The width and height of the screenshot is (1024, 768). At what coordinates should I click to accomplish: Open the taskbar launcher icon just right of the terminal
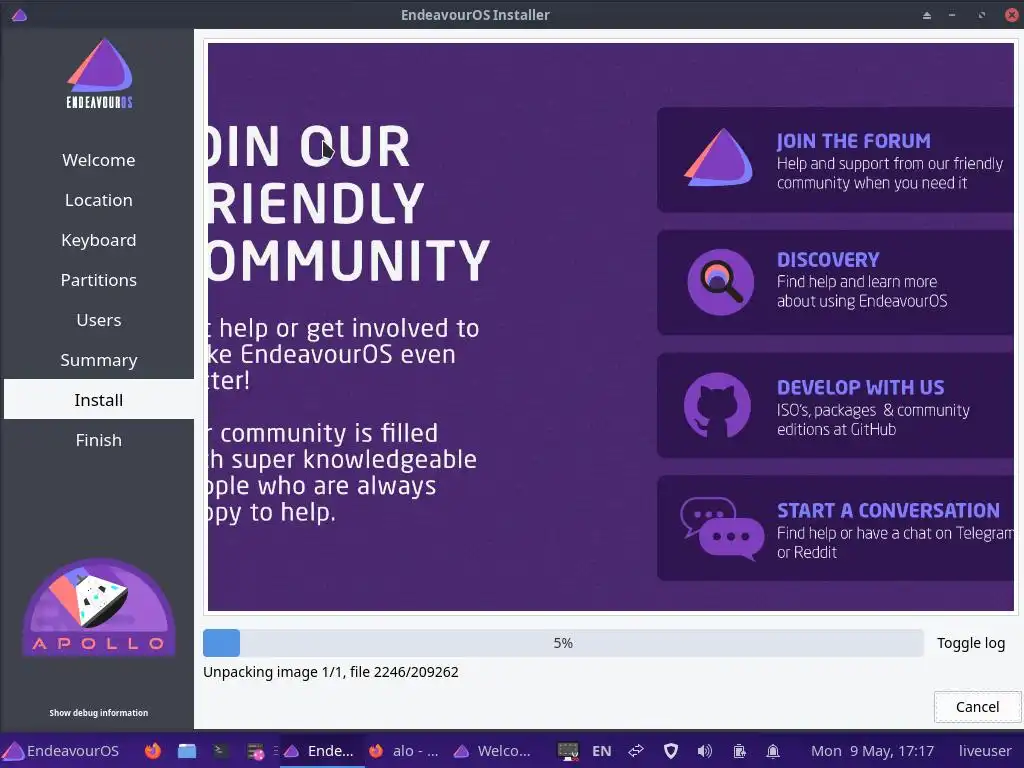[x=255, y=751]
